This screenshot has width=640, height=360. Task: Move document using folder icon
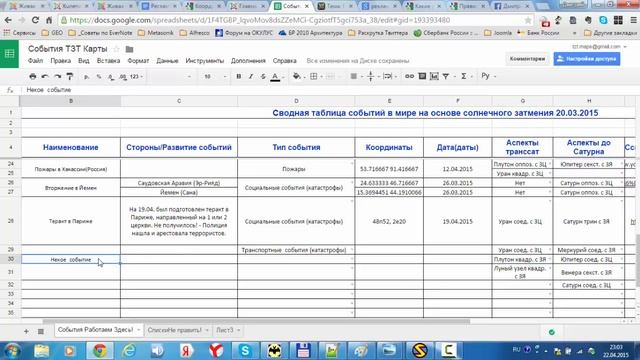(129, 49)
